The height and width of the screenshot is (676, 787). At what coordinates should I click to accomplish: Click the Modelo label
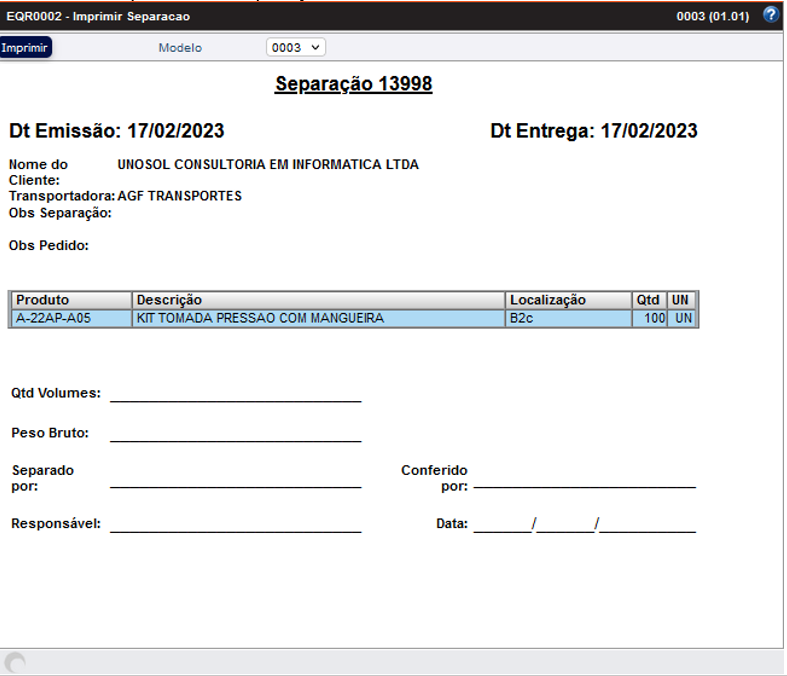[x=180, y=48]
